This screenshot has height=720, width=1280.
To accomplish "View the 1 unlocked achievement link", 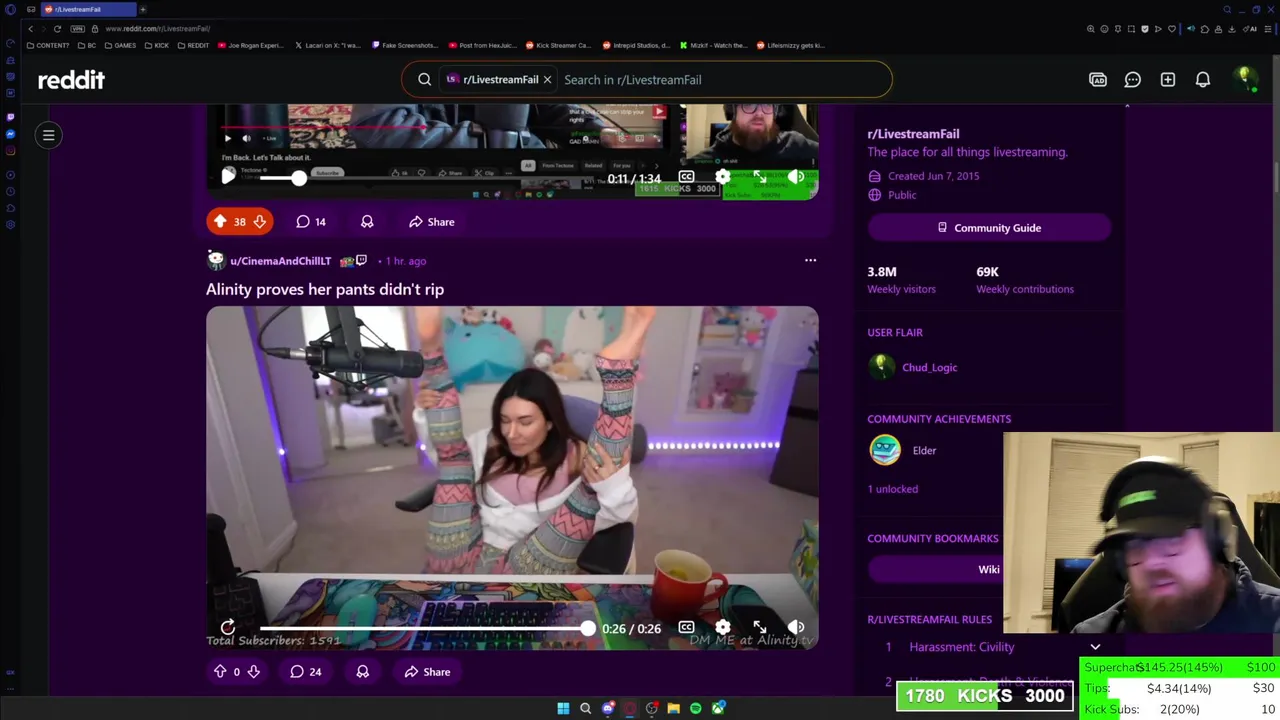I will (892, 489).
